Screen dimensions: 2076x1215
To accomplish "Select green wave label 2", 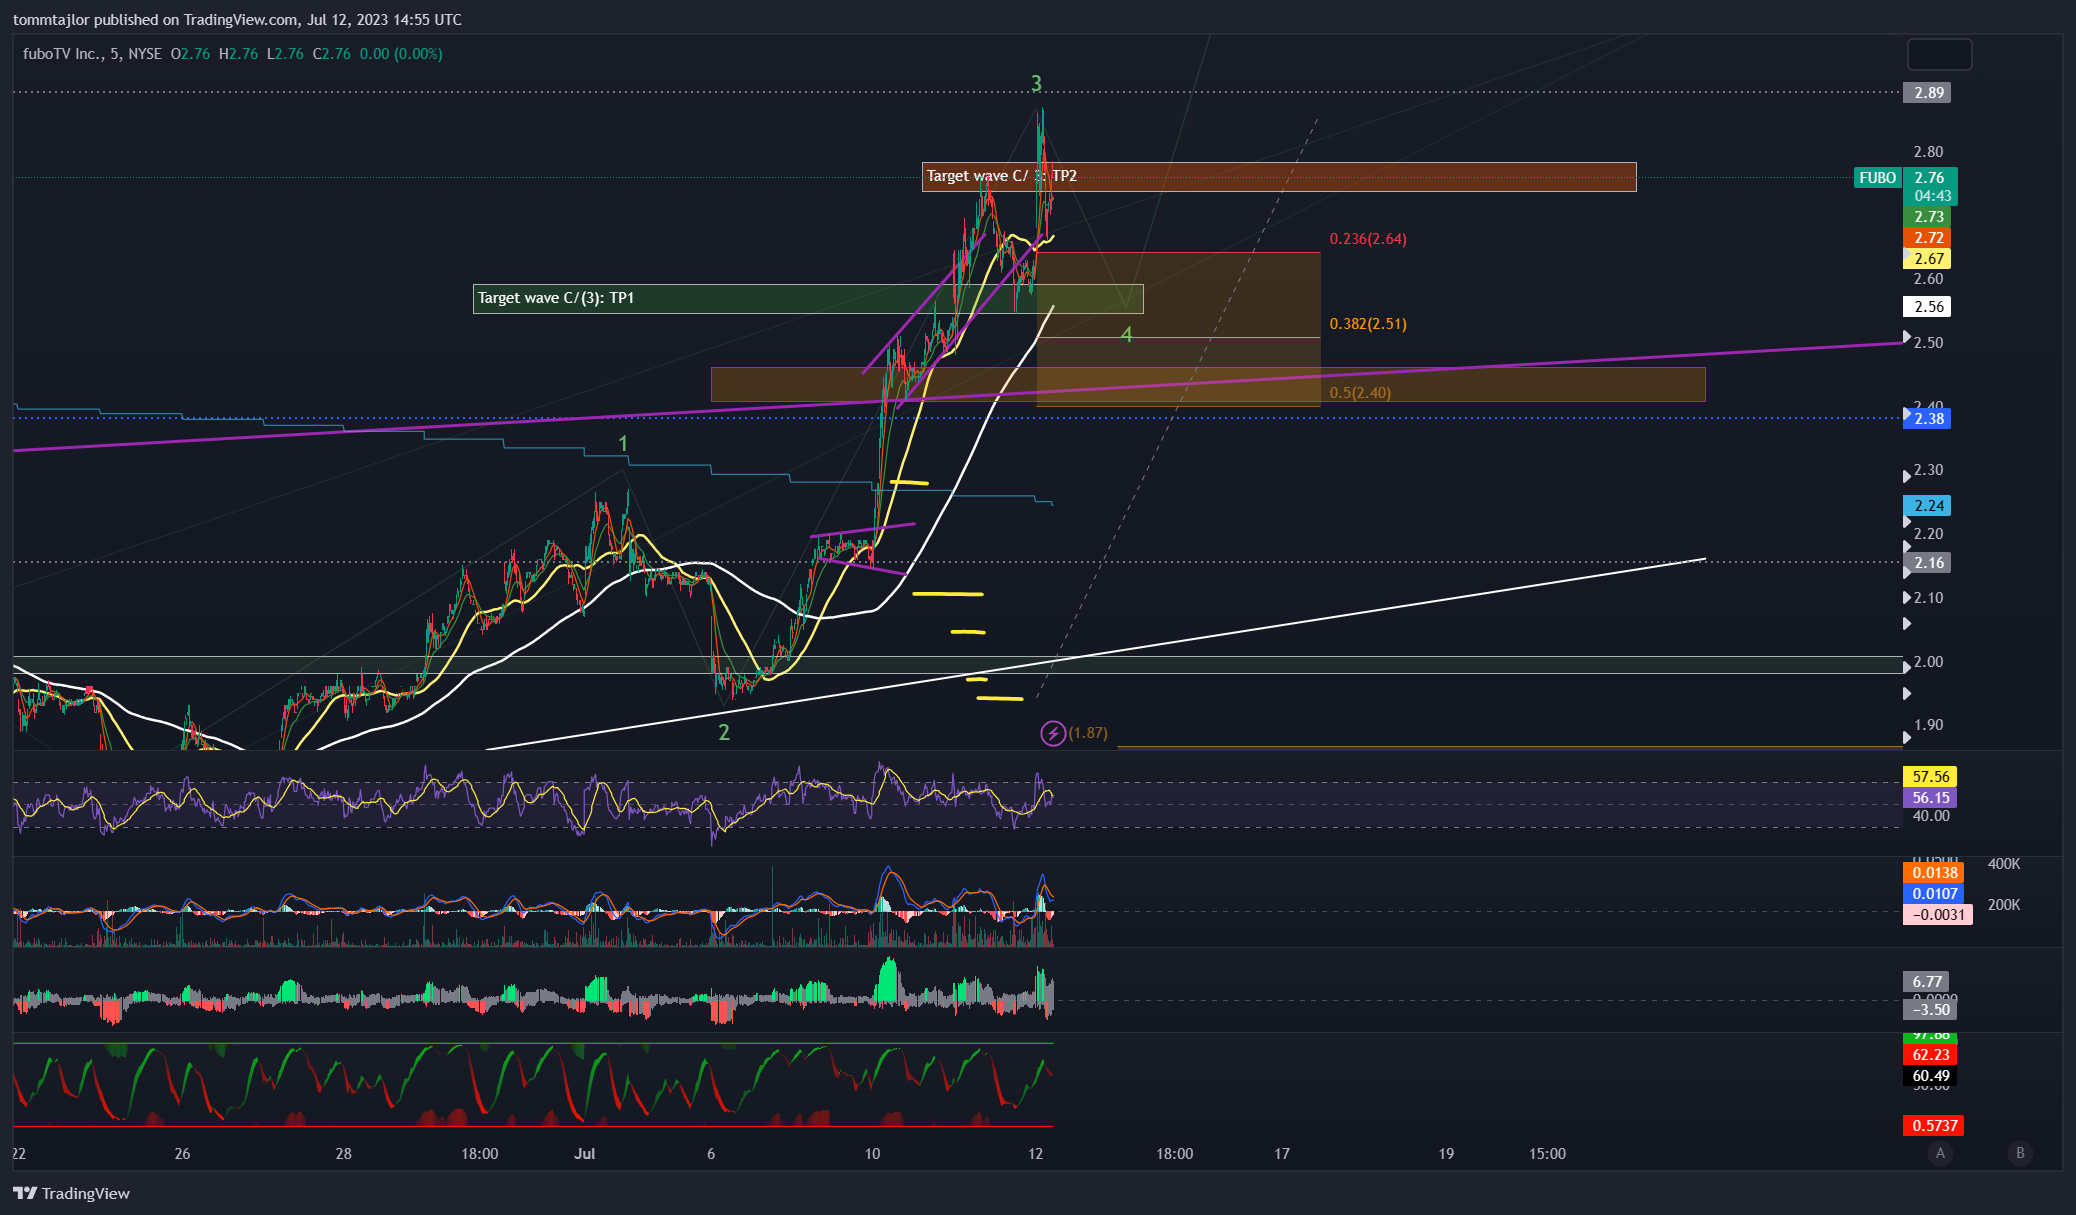I will click(x=724, y=733).
